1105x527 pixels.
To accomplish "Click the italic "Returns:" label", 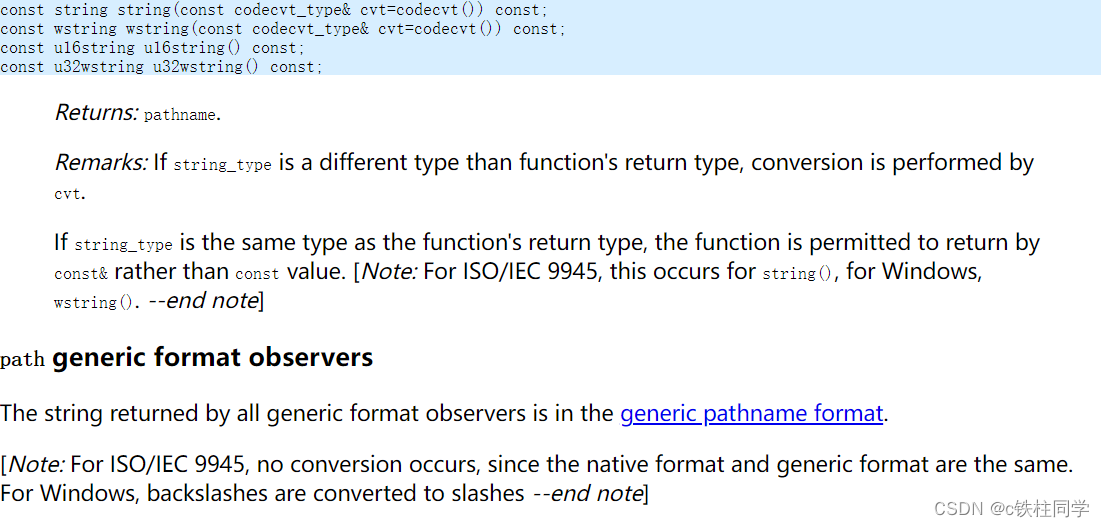I will (96, 113).
